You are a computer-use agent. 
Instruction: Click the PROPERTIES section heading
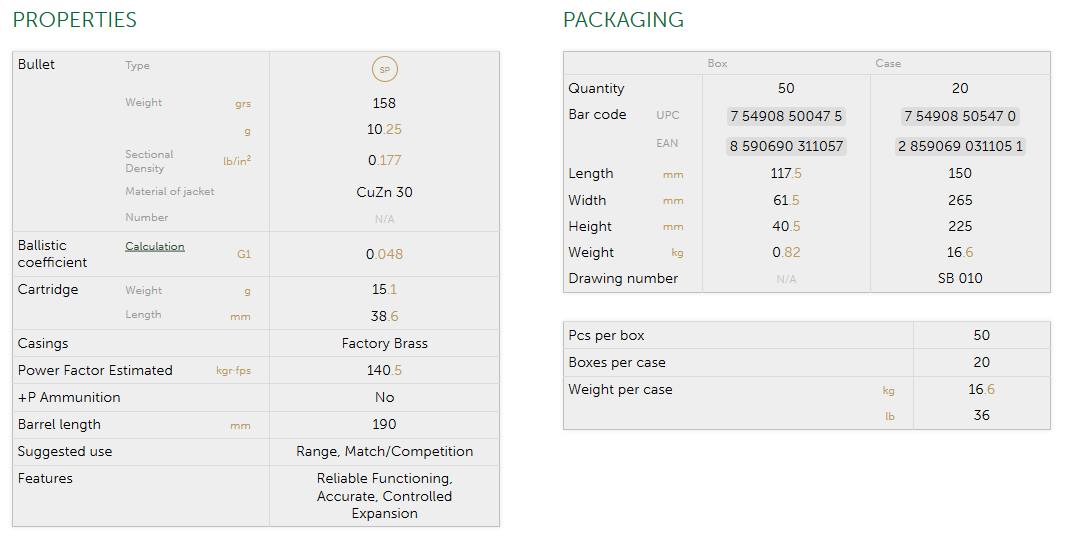pyautogui.click(x=75, y=20)
